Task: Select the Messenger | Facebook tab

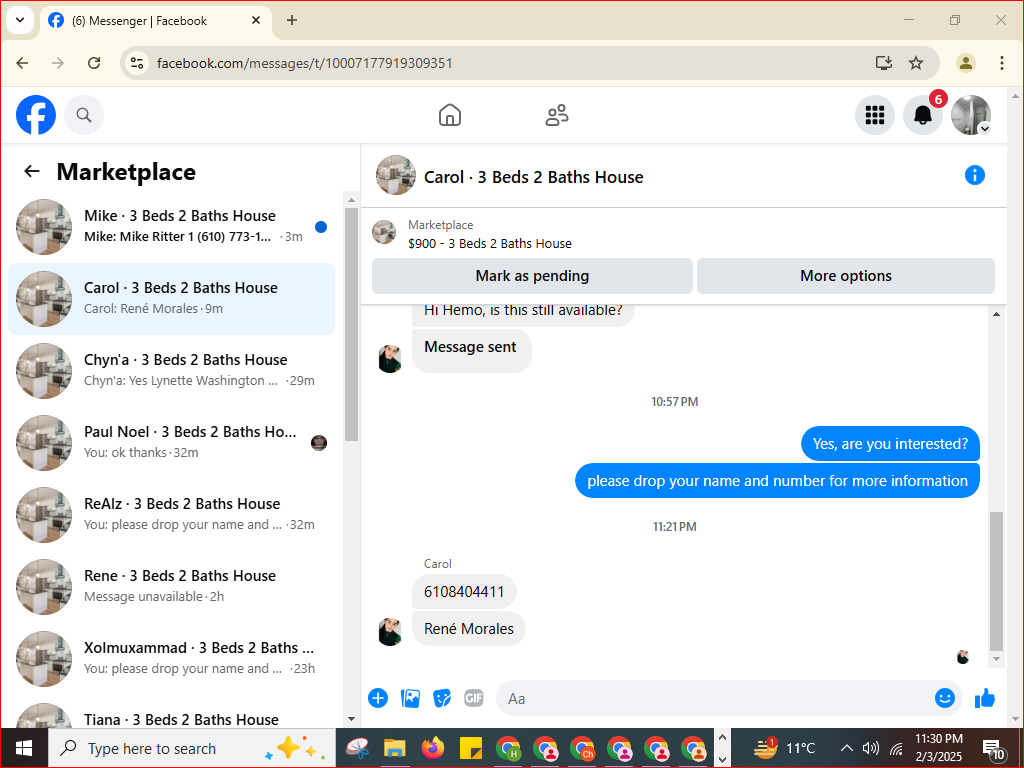Action: (x=157, y=20)
